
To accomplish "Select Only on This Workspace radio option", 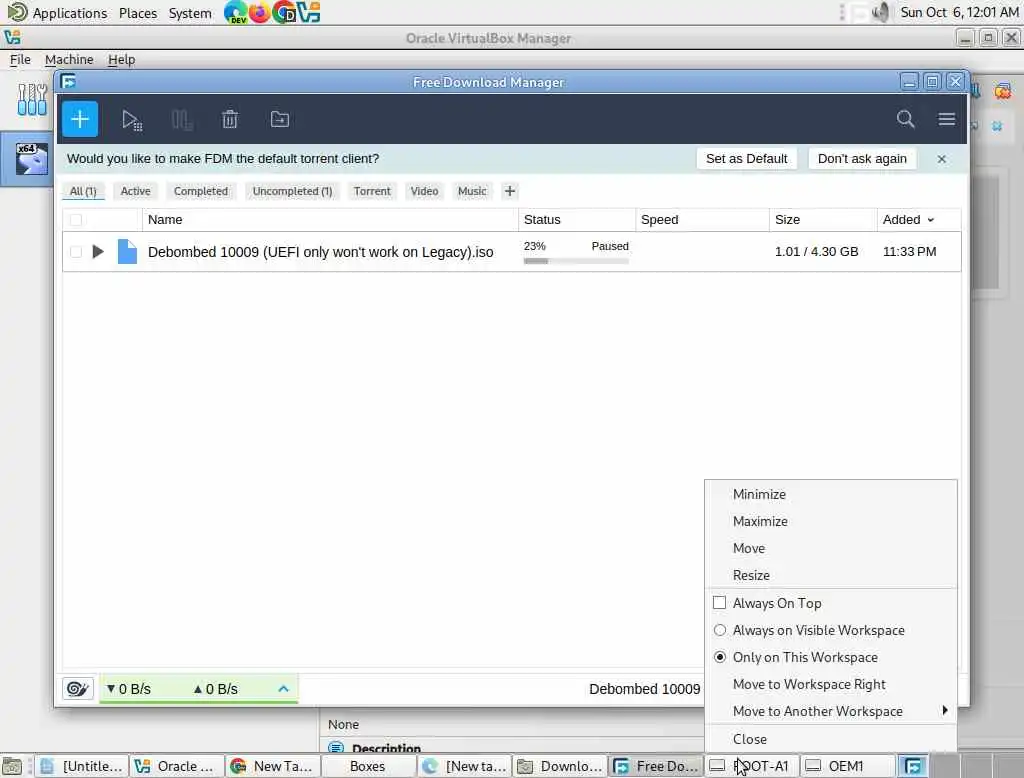I will click(719, 657).
